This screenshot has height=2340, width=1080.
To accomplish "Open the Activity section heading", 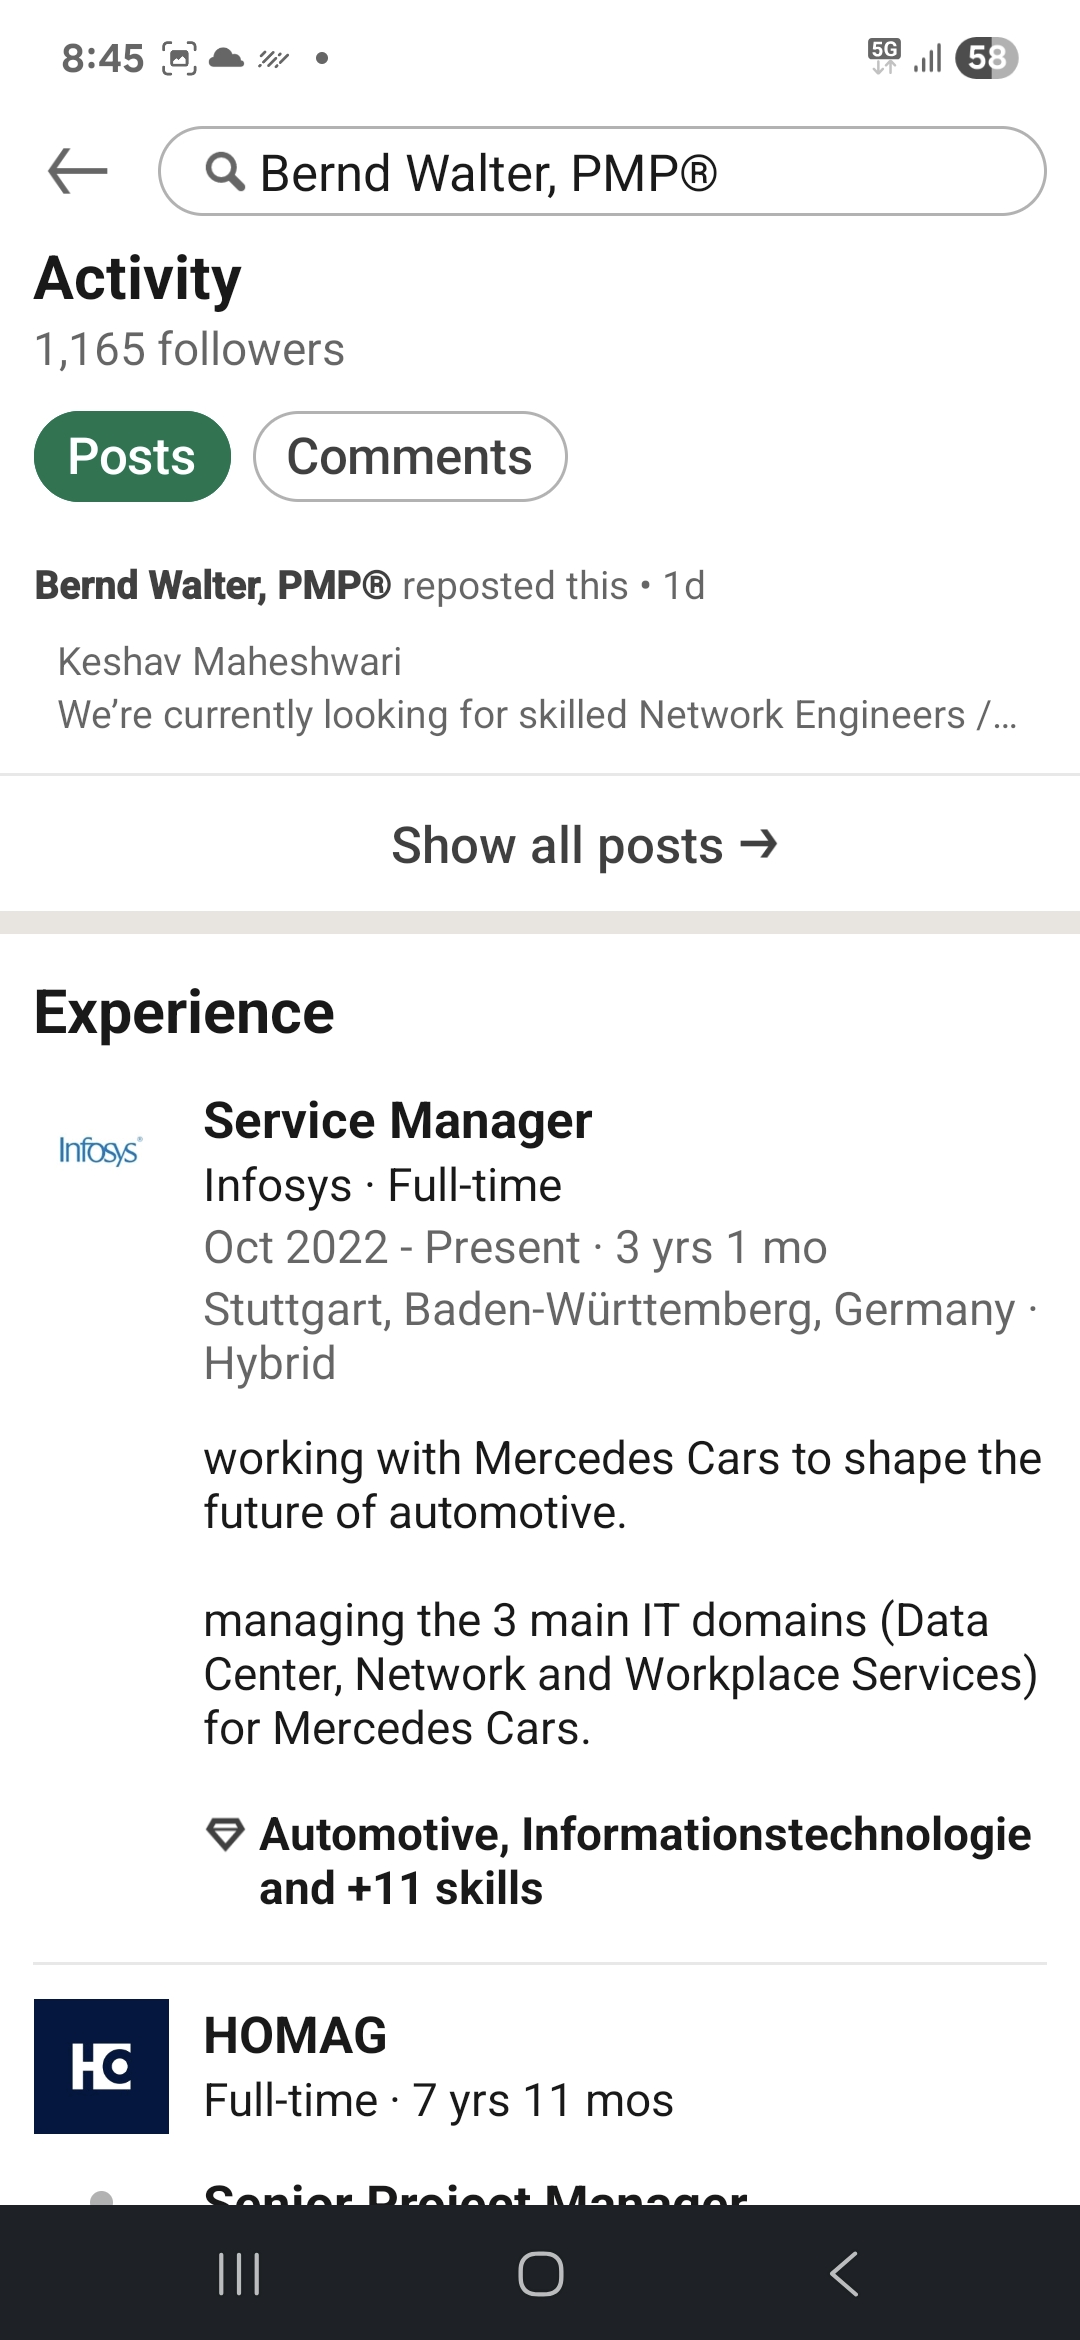I will pyautogui.click(x=138, y=278).
